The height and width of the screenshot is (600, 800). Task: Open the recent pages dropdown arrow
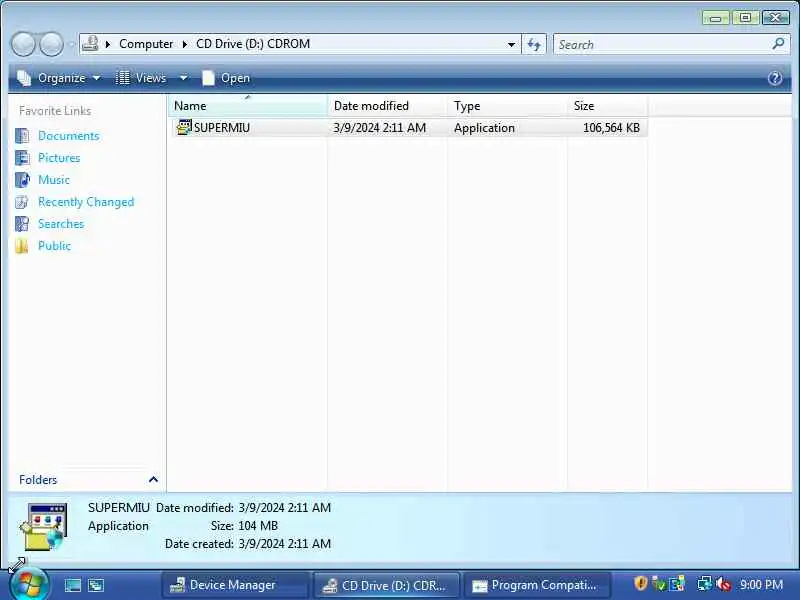click(71, 44)
